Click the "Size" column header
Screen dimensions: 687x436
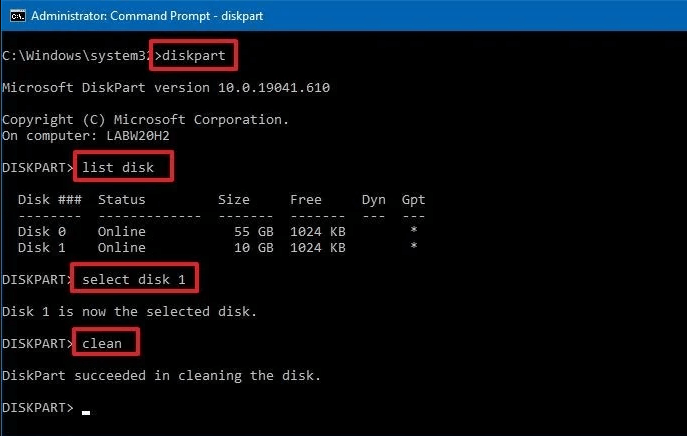(234, 199)
